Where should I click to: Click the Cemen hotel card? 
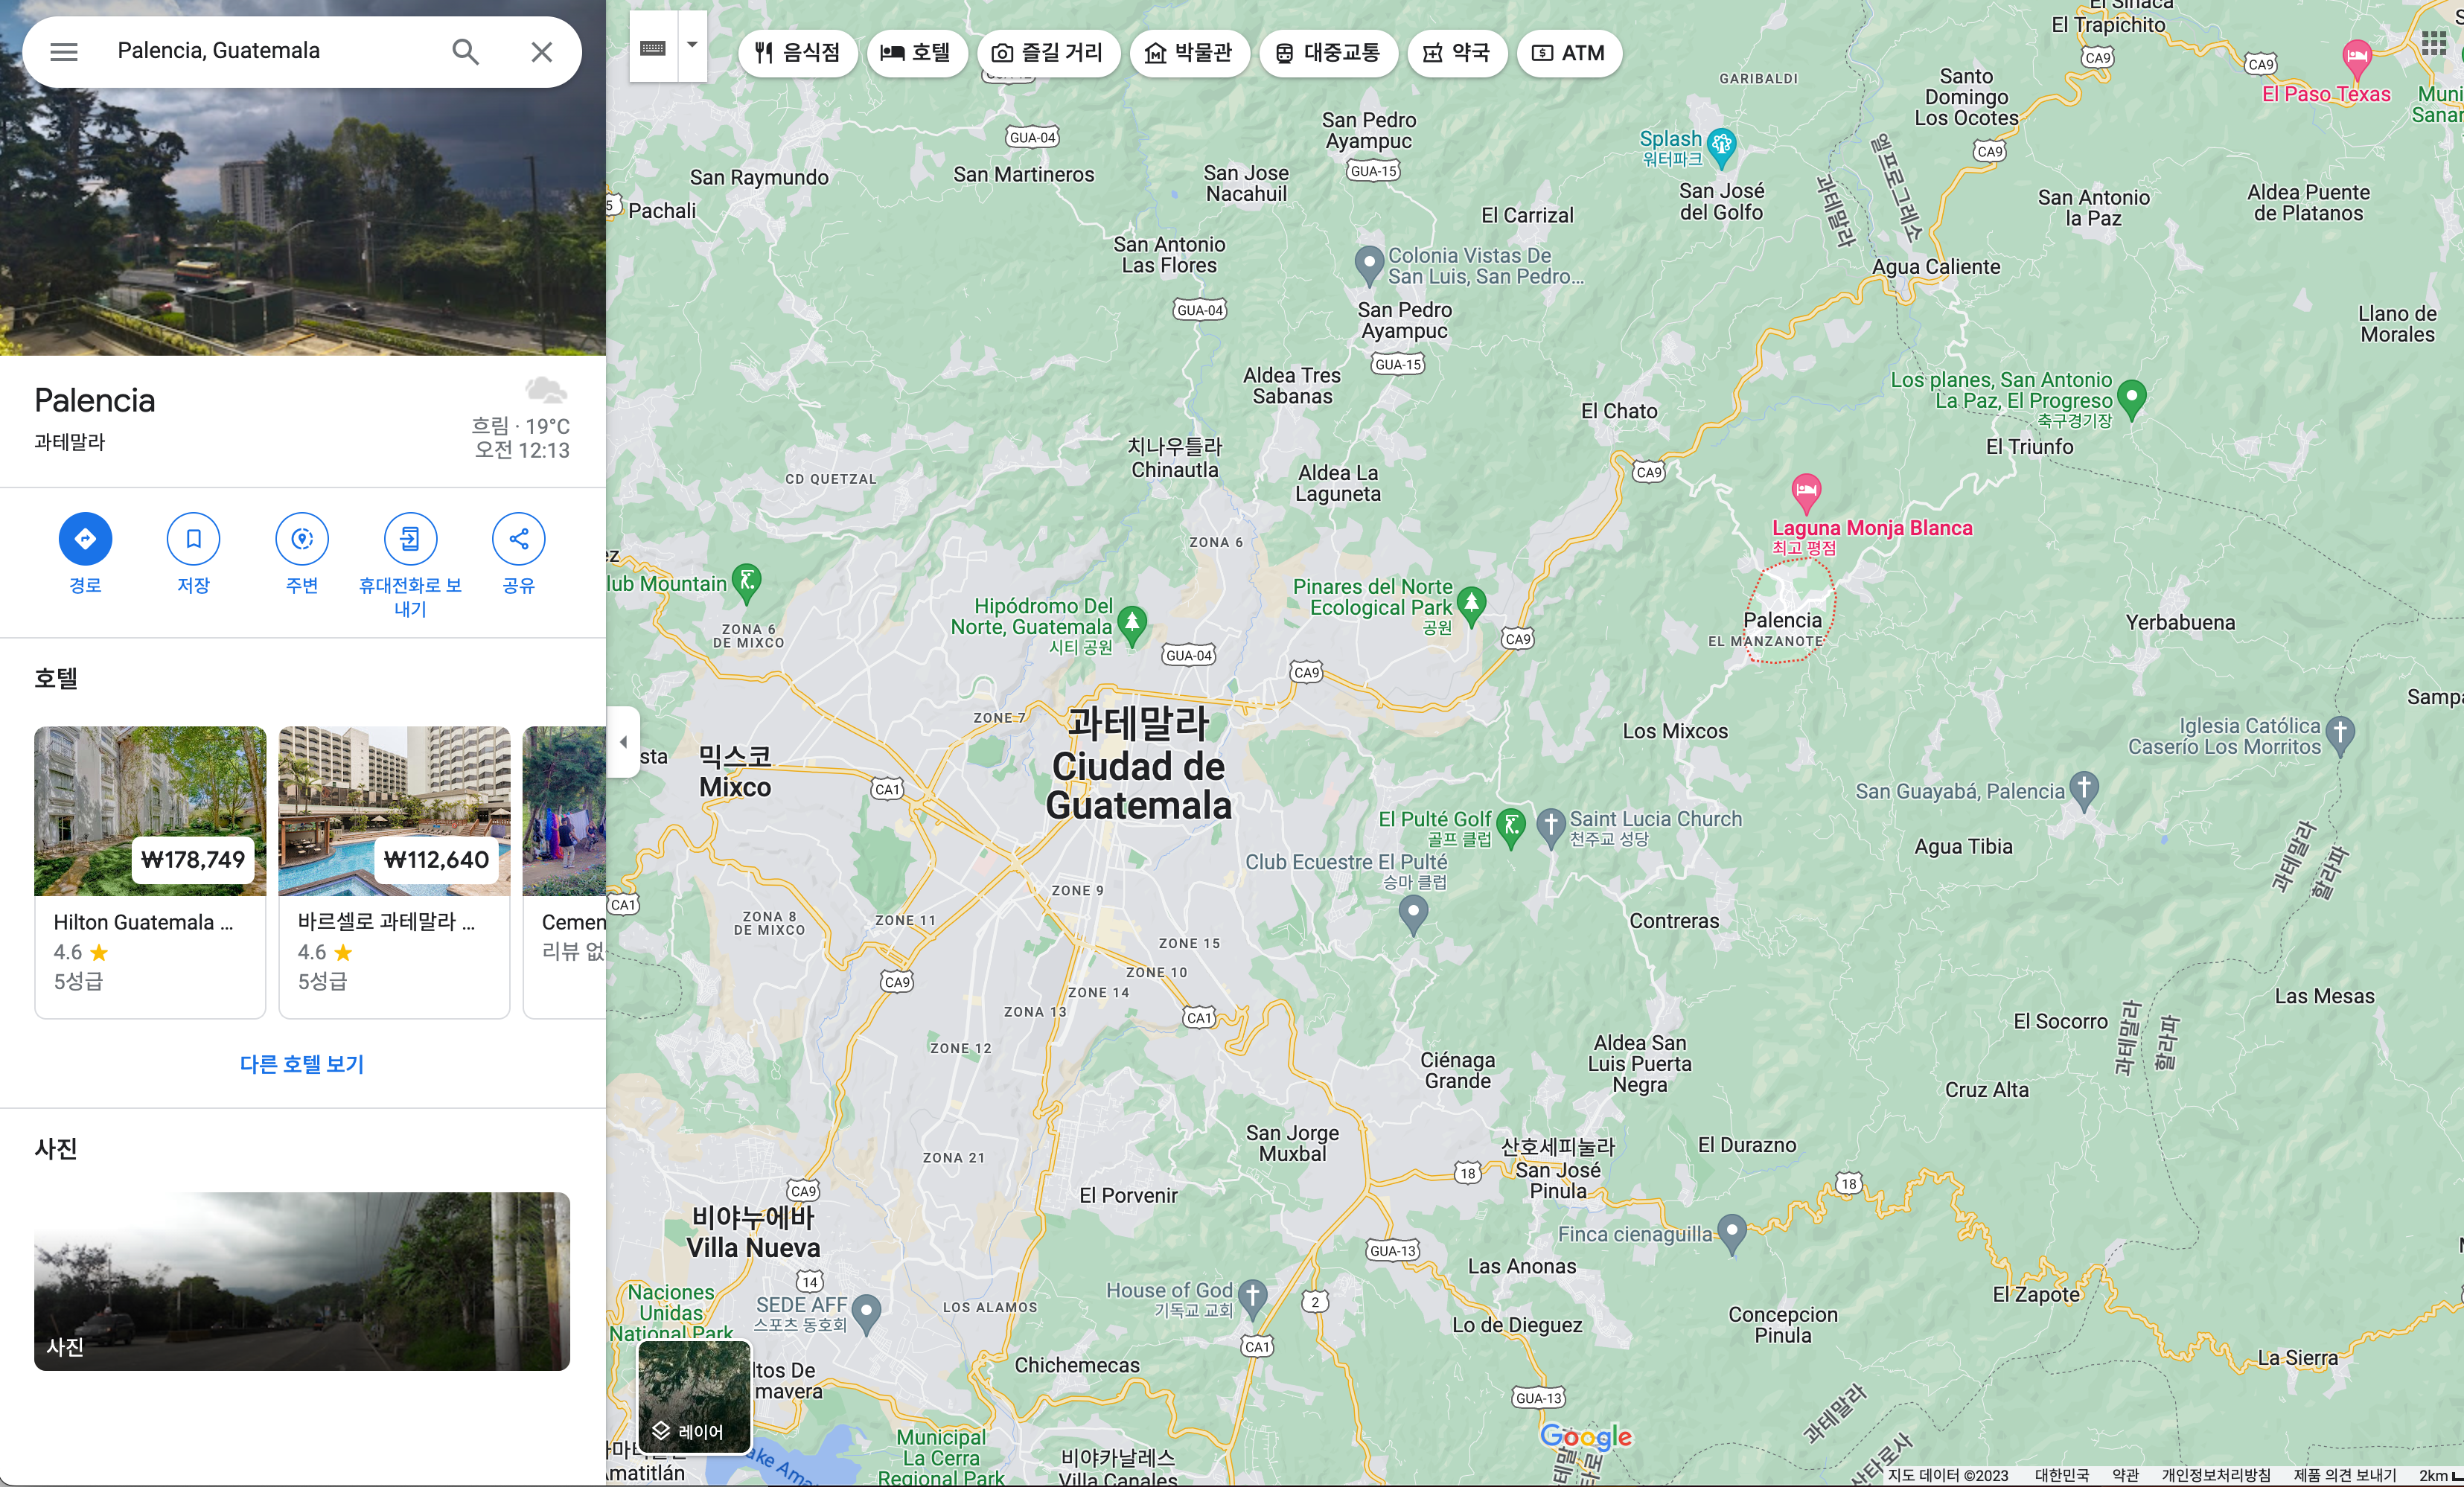[x=565, y=872]
